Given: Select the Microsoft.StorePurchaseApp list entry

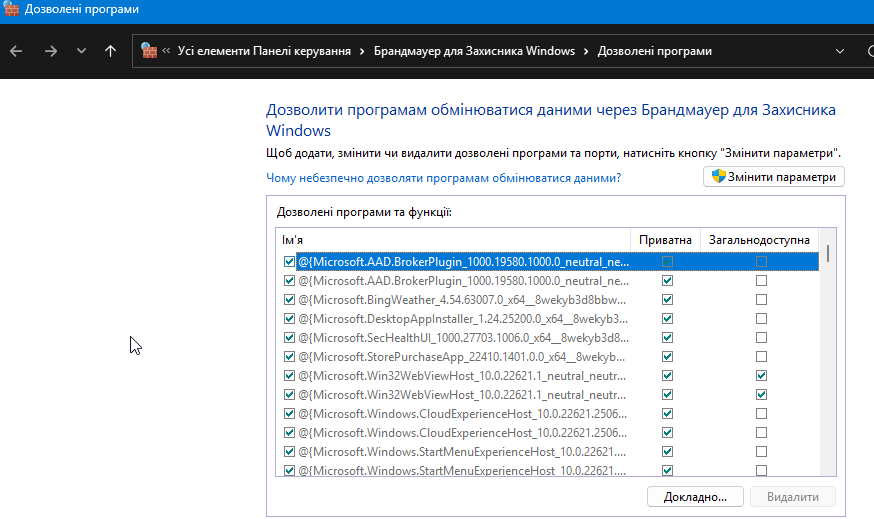Looking at the screenshot, I should click(462, 357).
